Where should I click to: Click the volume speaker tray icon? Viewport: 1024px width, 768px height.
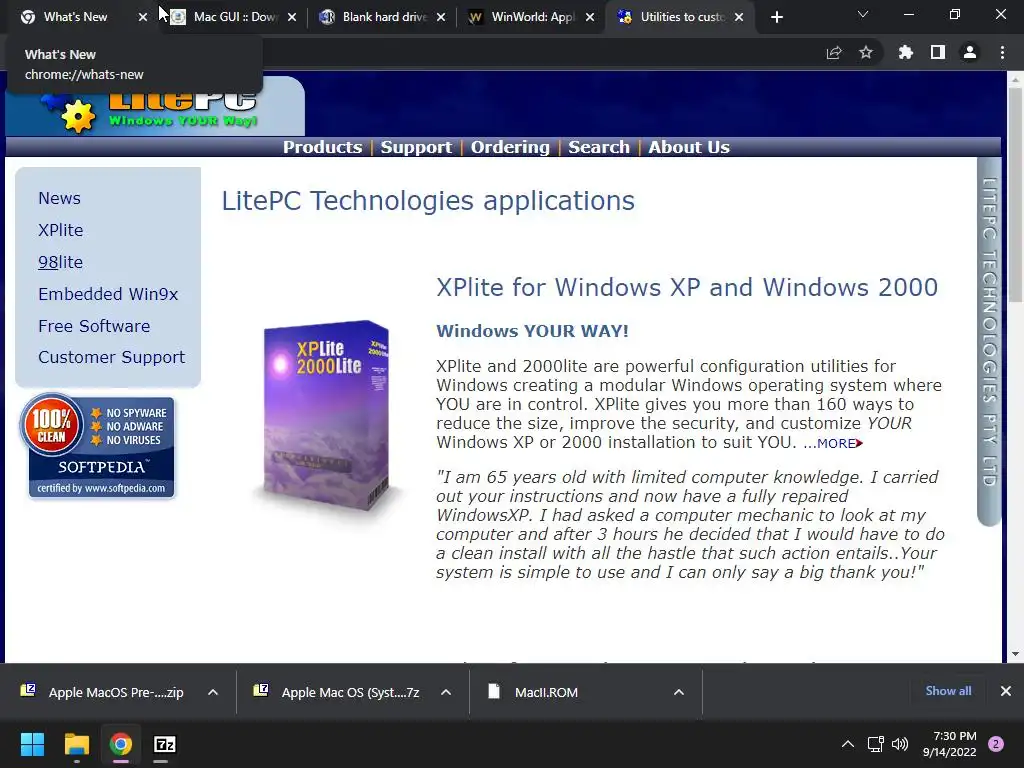[x=901, y=744]
